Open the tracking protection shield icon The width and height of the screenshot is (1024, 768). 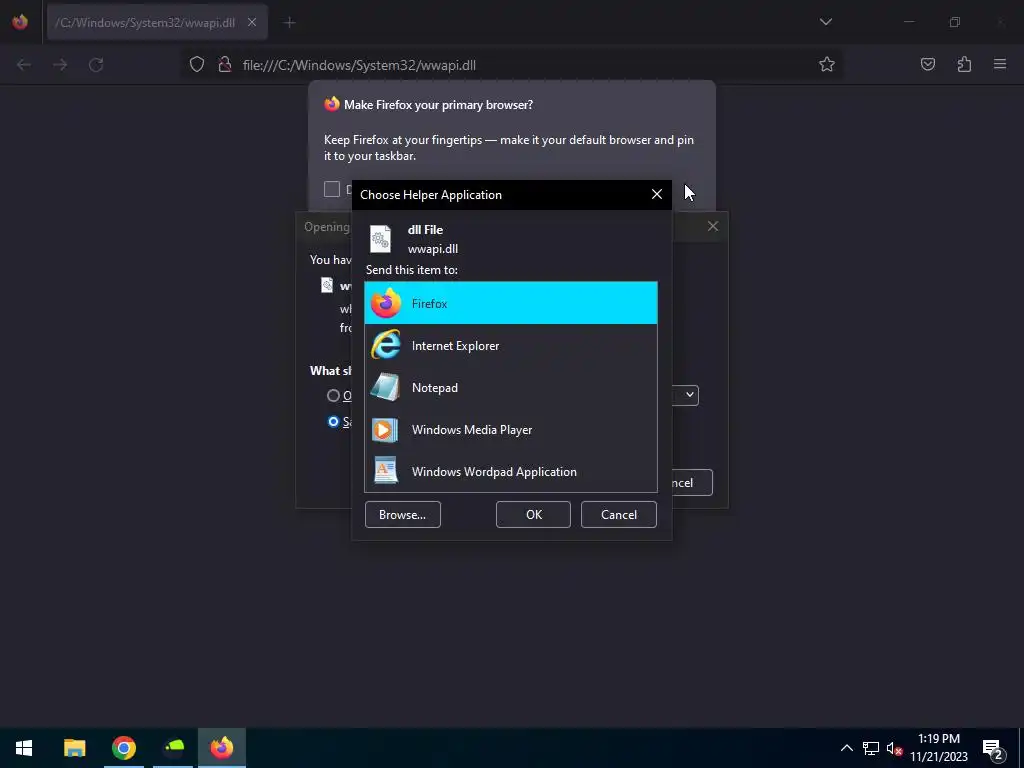point(197,65)
